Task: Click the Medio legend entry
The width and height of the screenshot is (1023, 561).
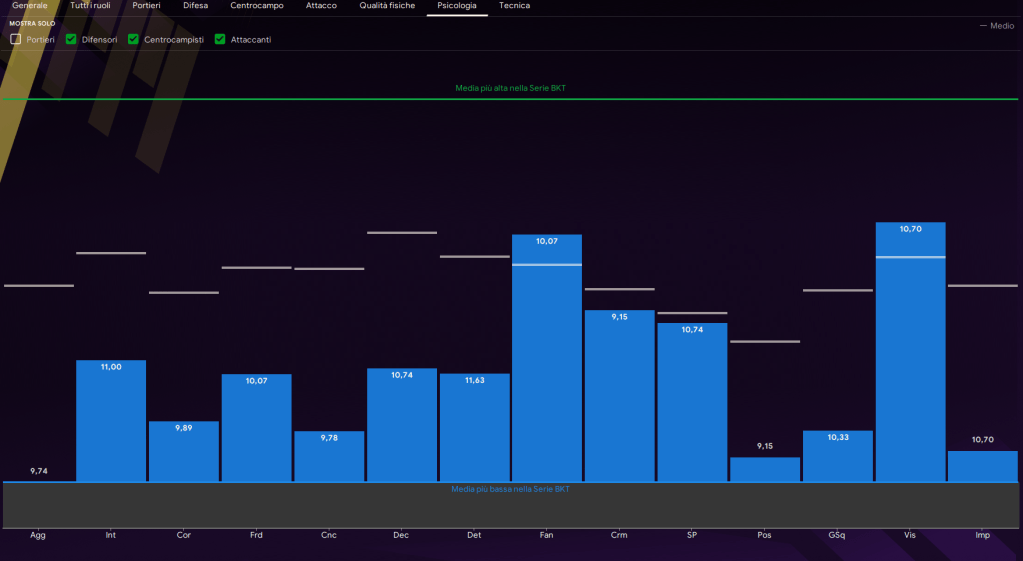Action: click(x=996, y=26)
